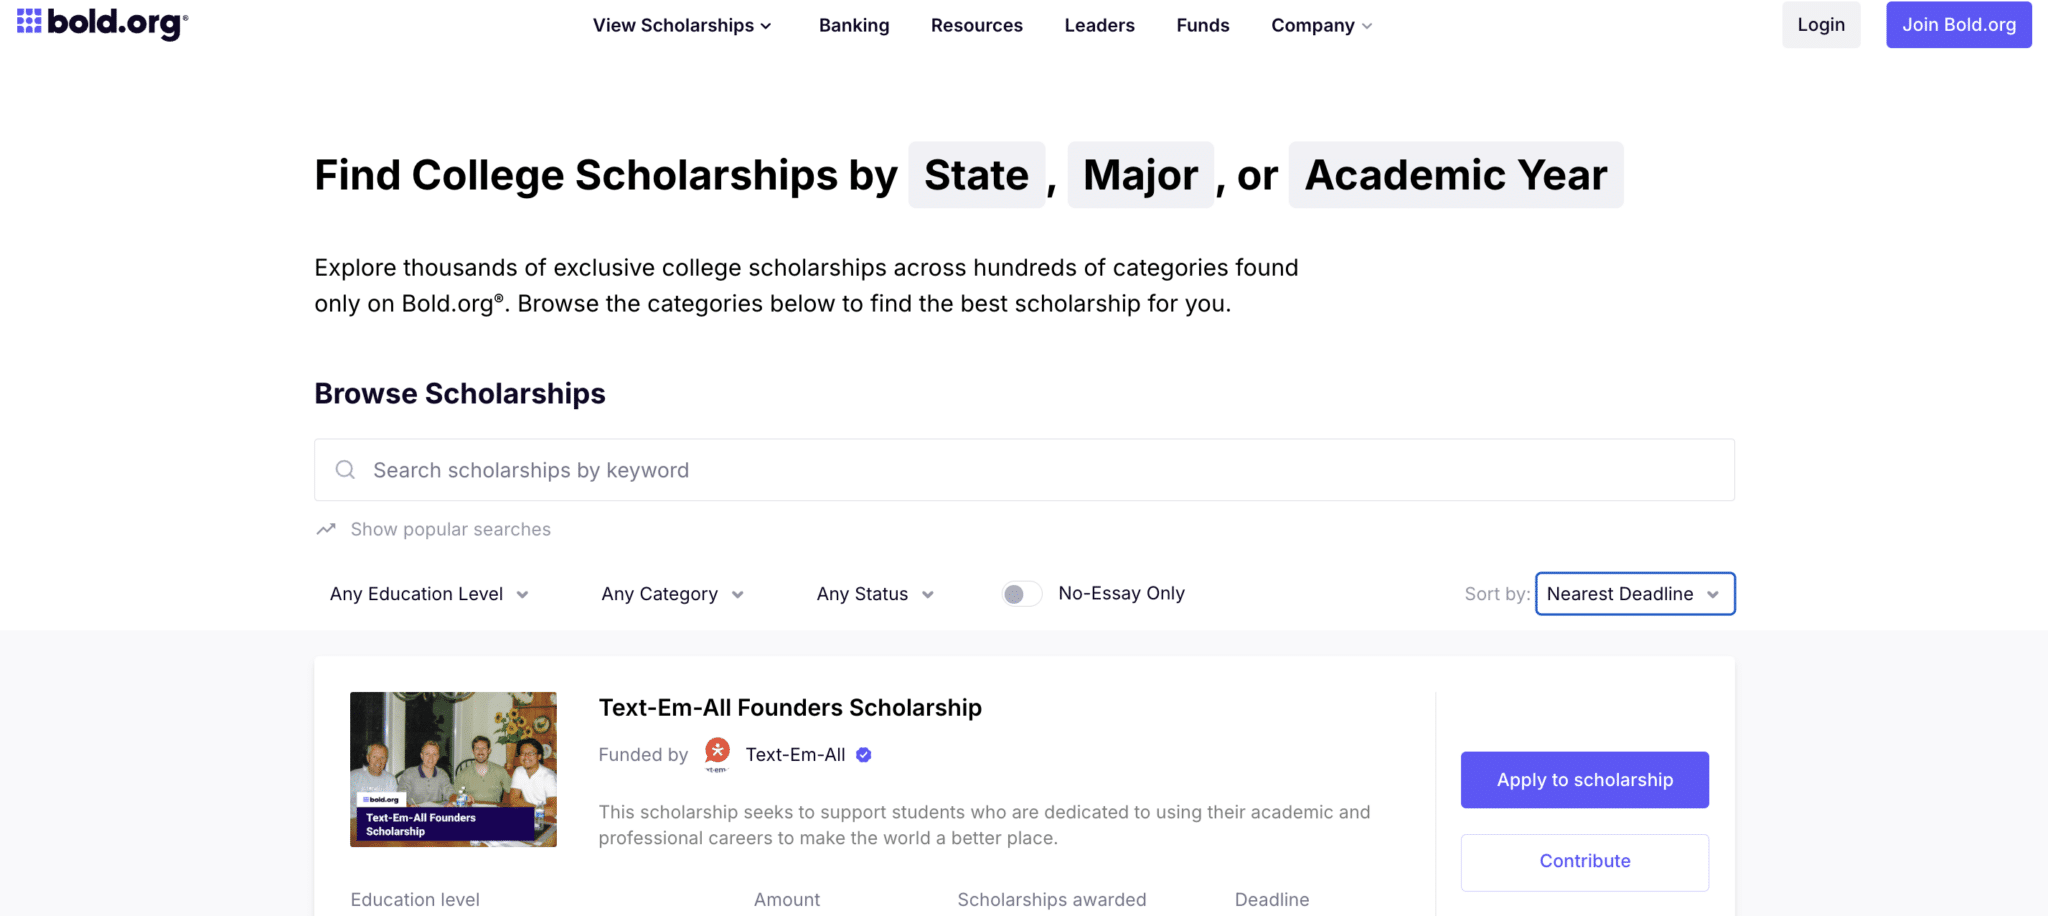The width and height of the screenshot is (2048, 916).
Task: Expand the View Scholarships menu
Action: point(682,25)
